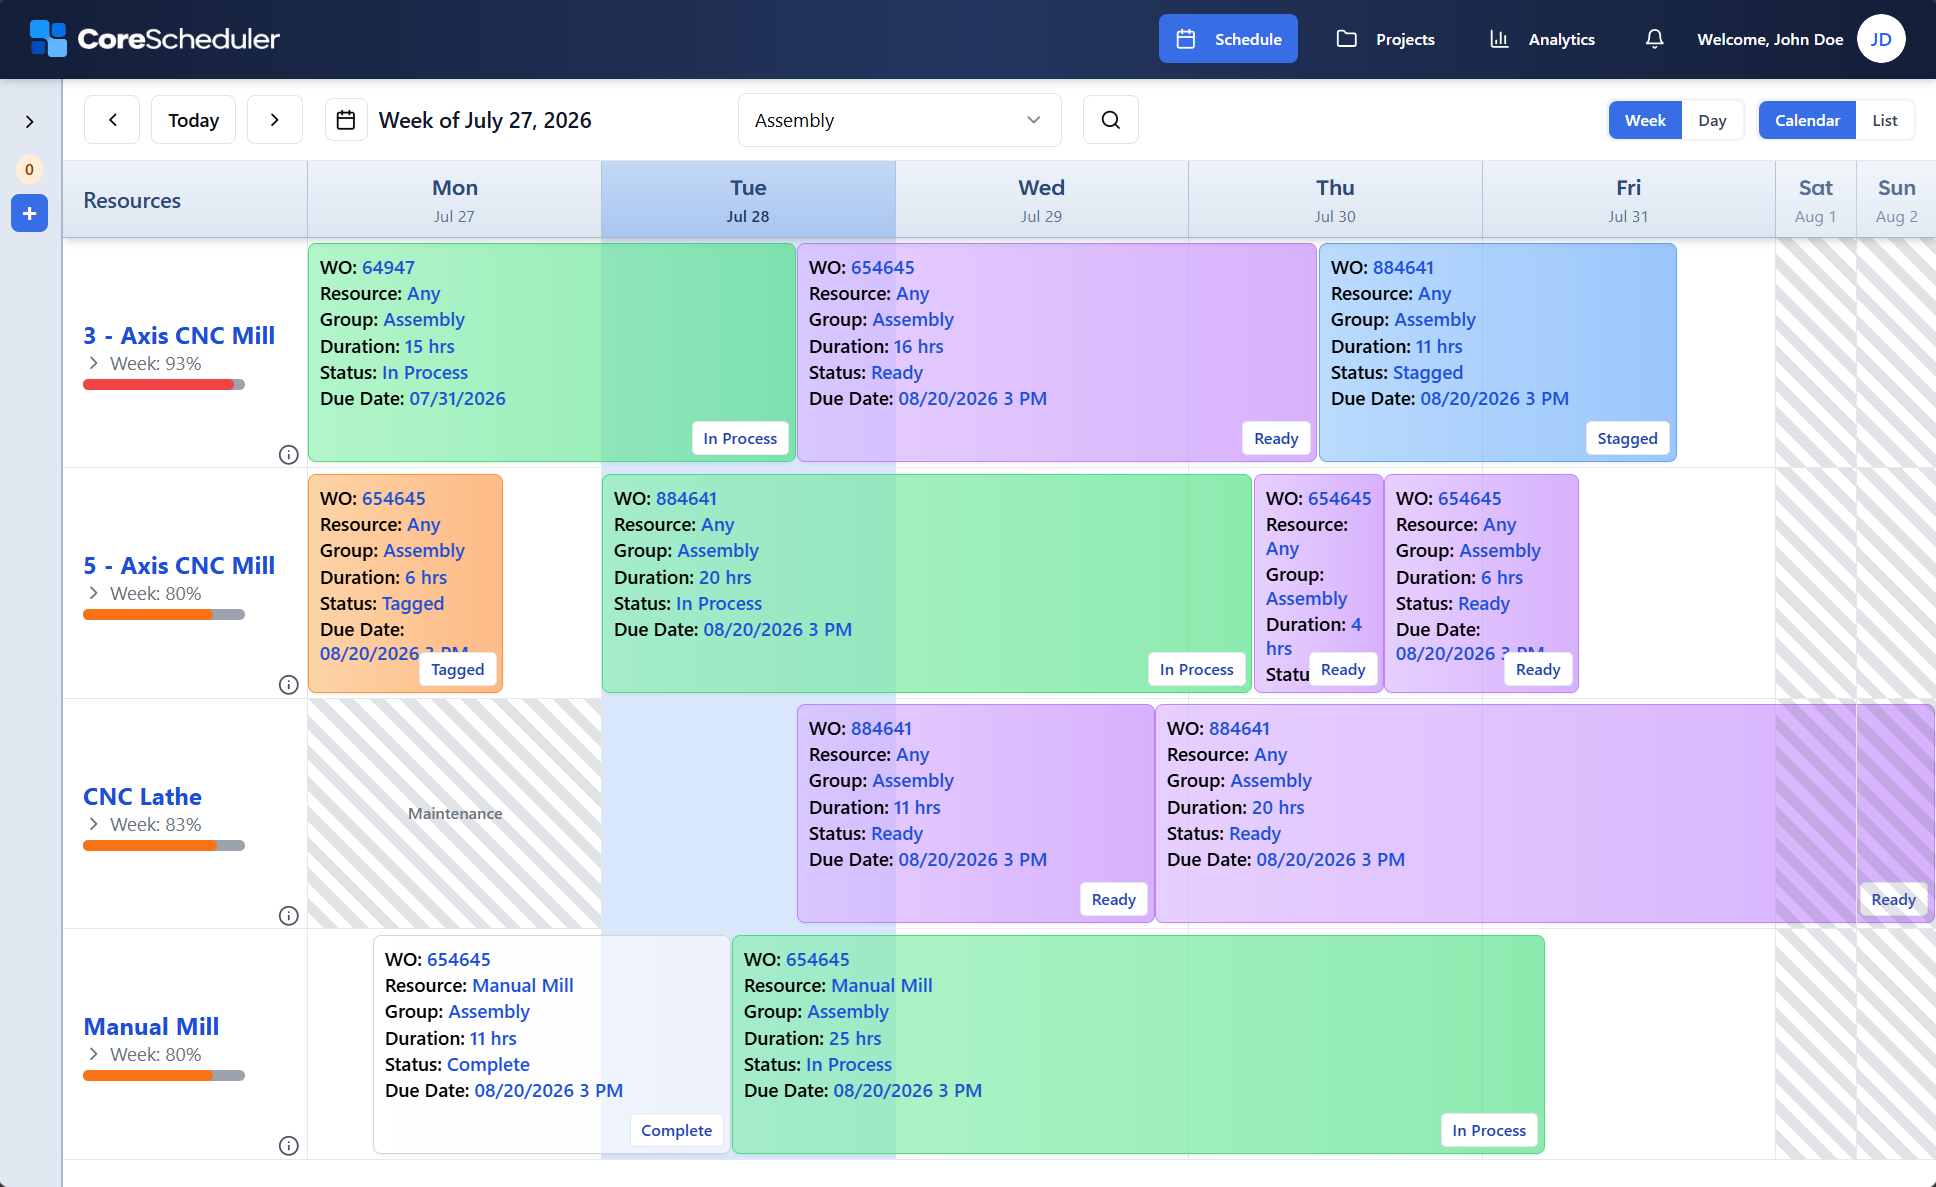The image size is (1936, 1187).
Task: Open info icon for Manual Mill
Action: [289, 1146]
